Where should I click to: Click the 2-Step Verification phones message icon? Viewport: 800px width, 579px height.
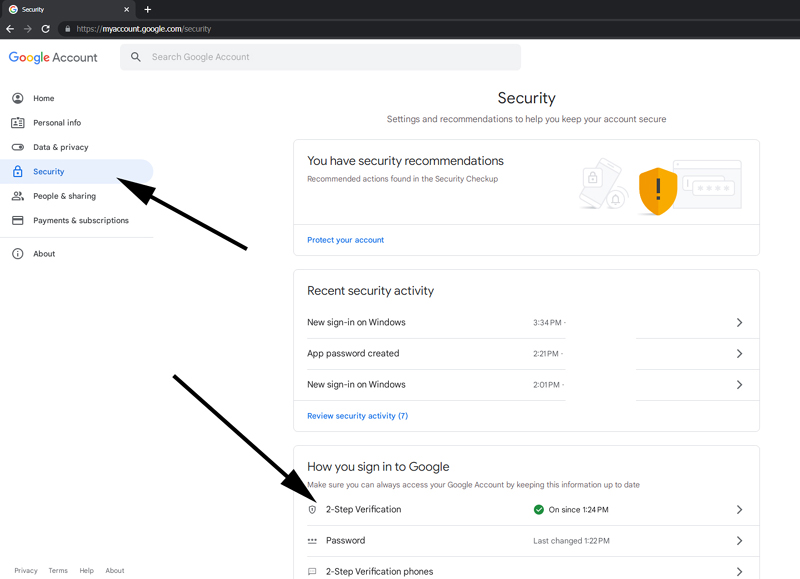312,572
